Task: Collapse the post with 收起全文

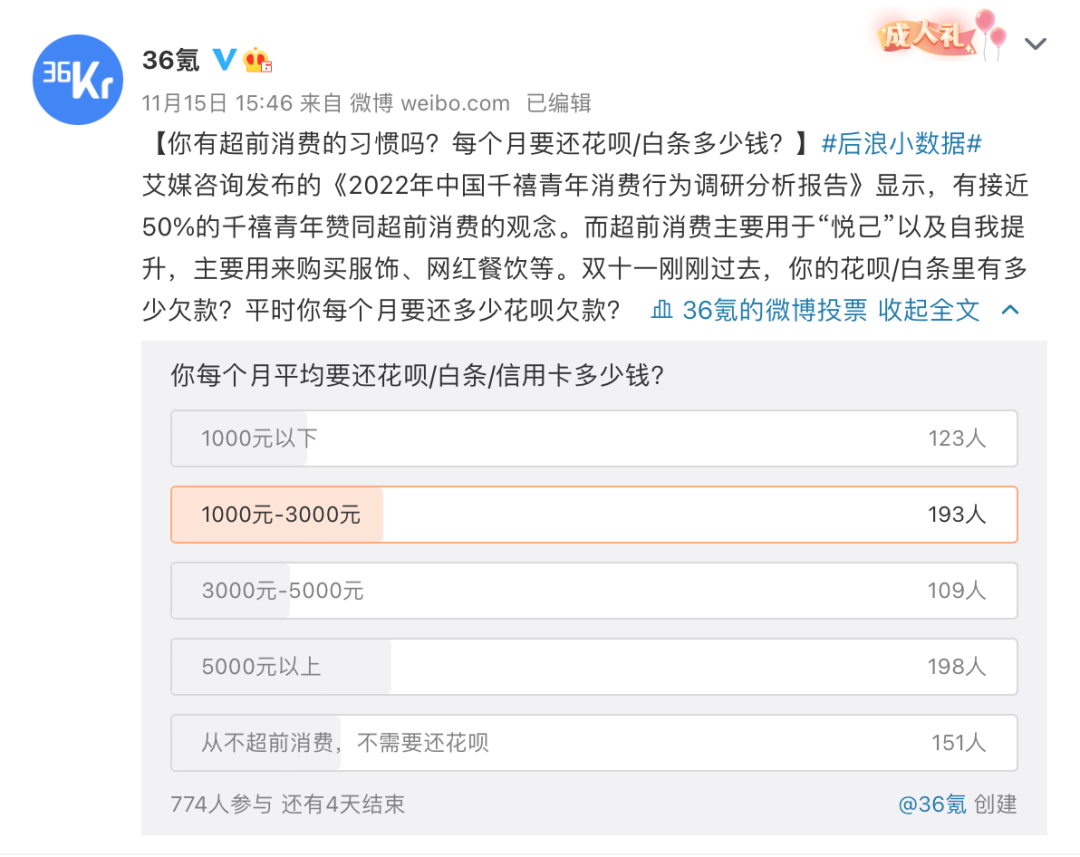Action: (928, 310)
